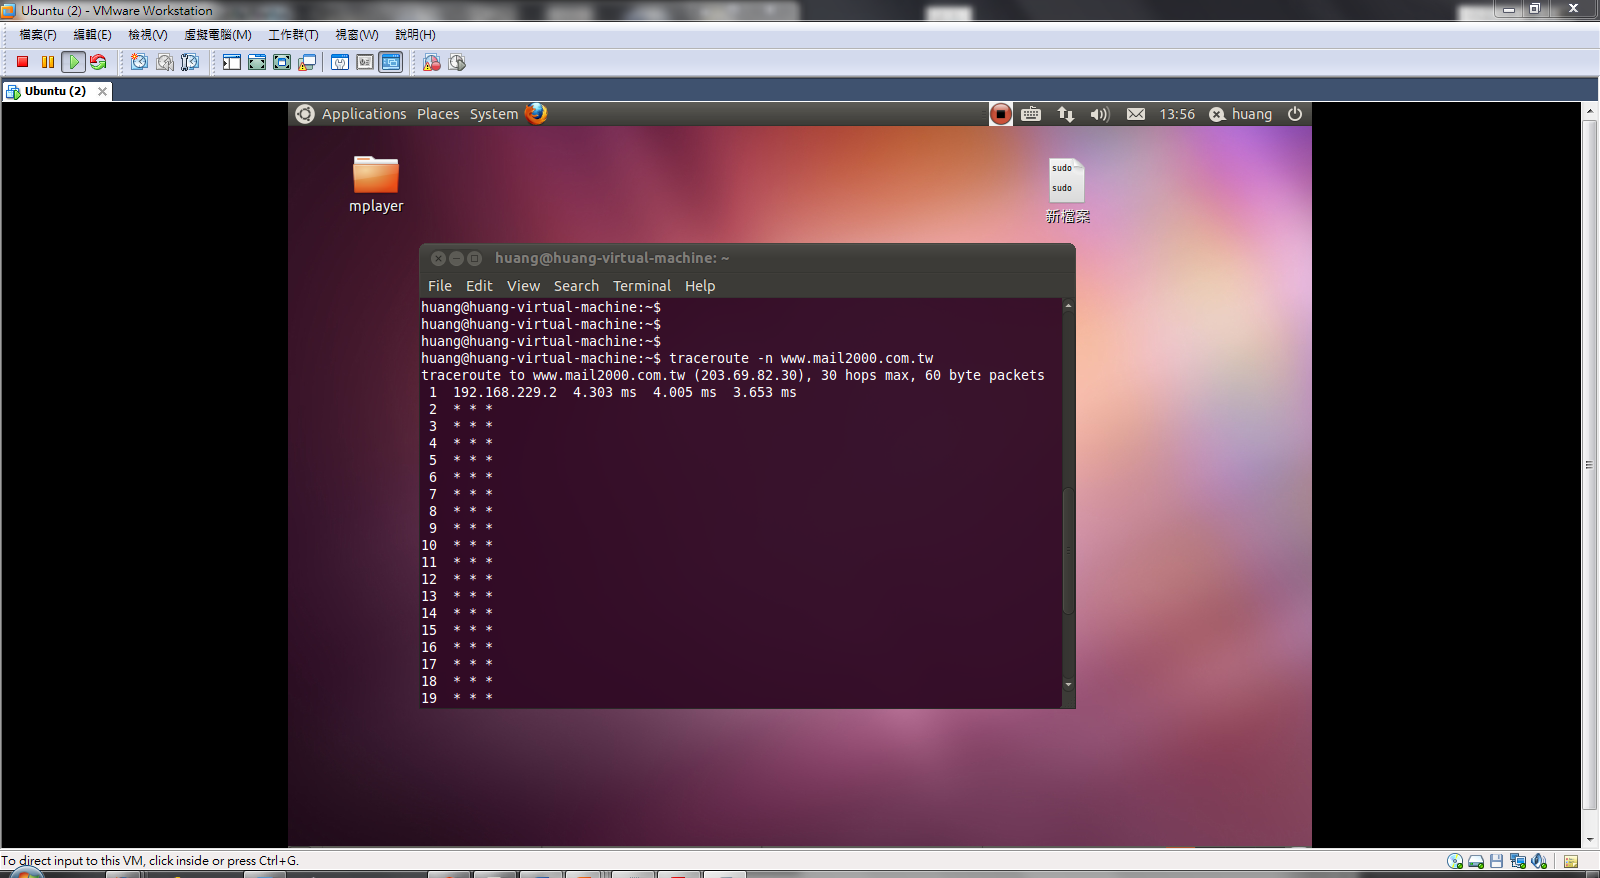Click the green Power On play icon

click(73, 62)
